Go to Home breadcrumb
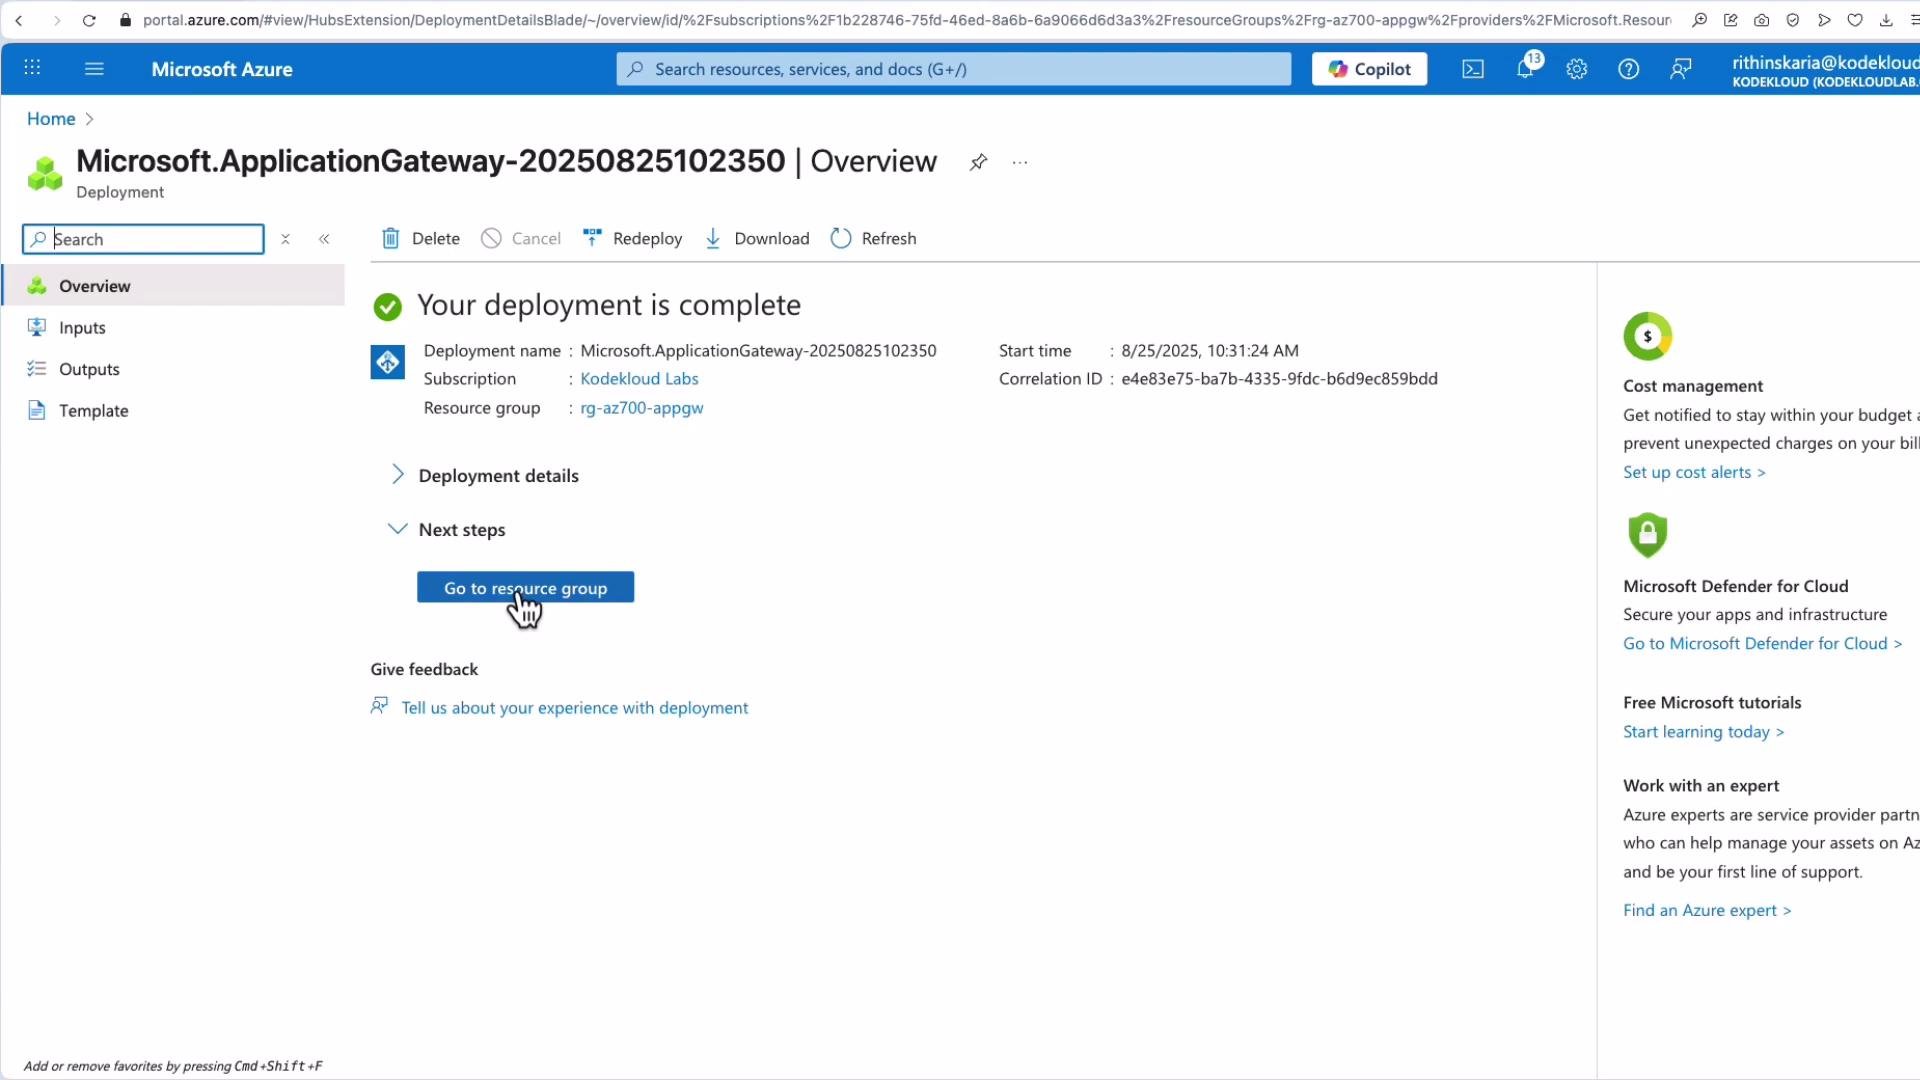 click(51, 118)
